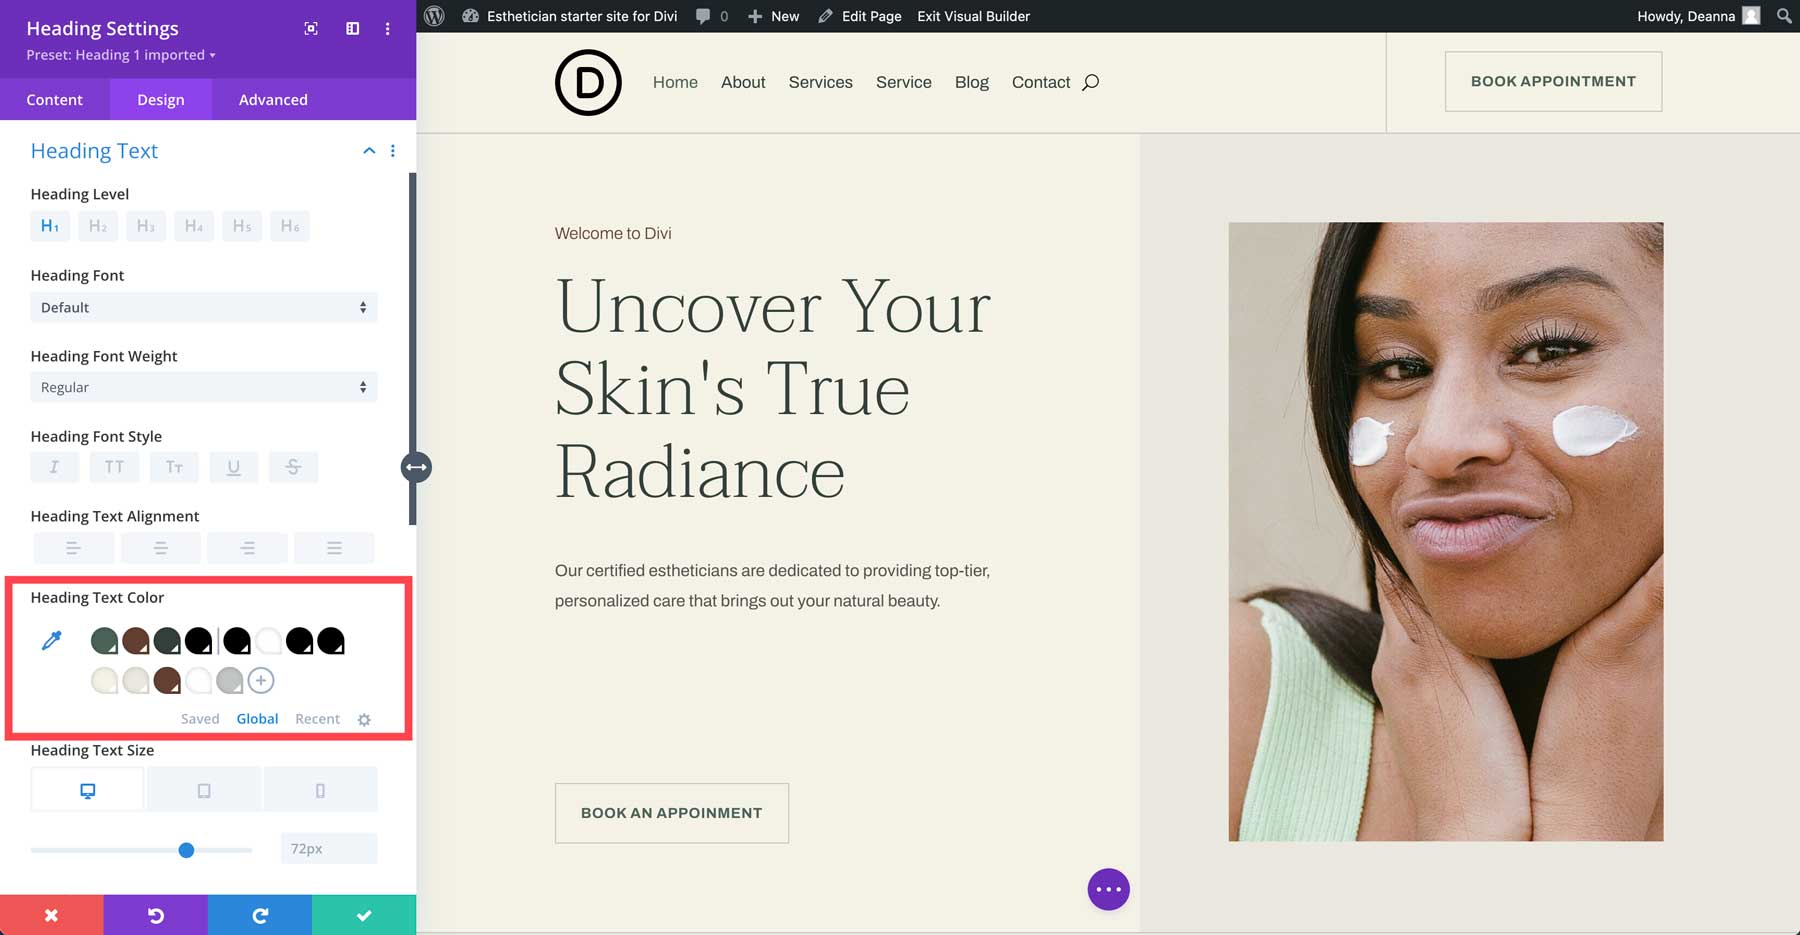The image size is (1800, 935).
Task: Switch to the Content tab
Action: (x=55, y=99)
